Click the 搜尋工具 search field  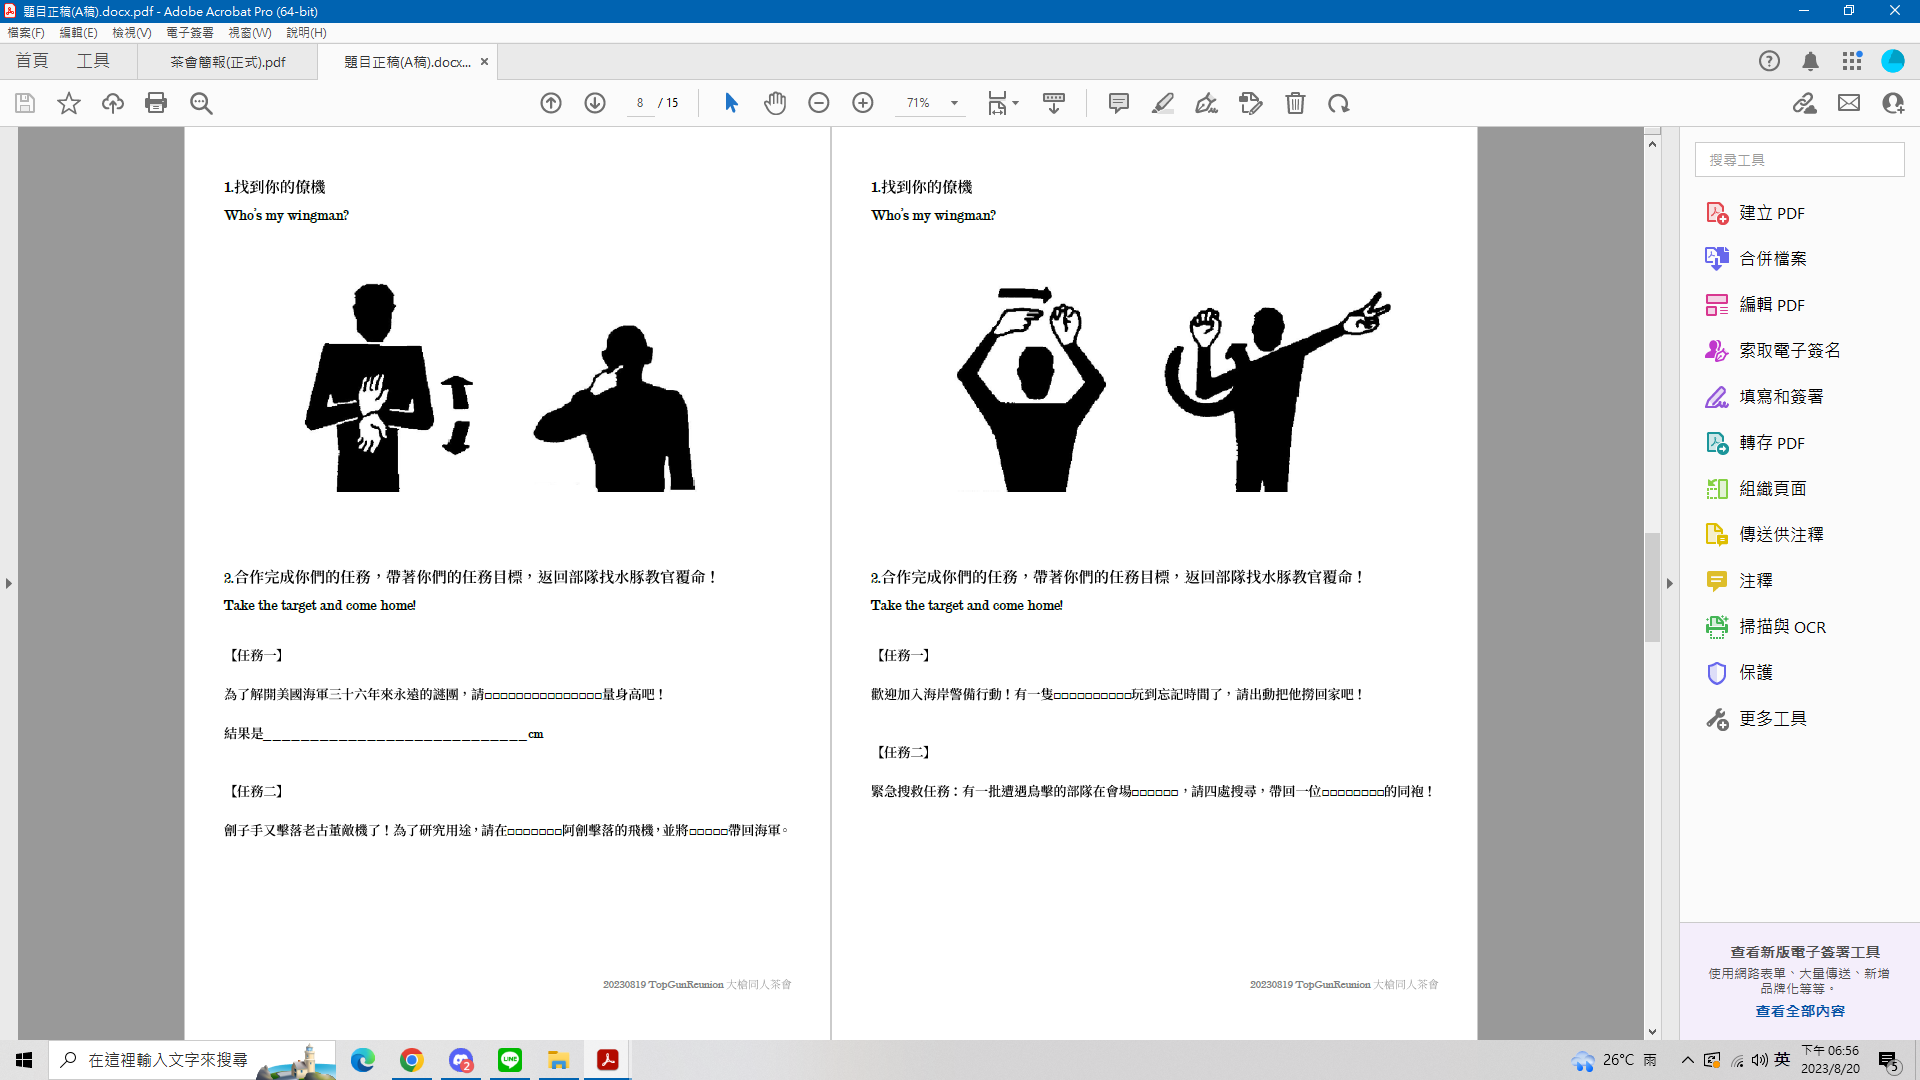pos(1799,160)
